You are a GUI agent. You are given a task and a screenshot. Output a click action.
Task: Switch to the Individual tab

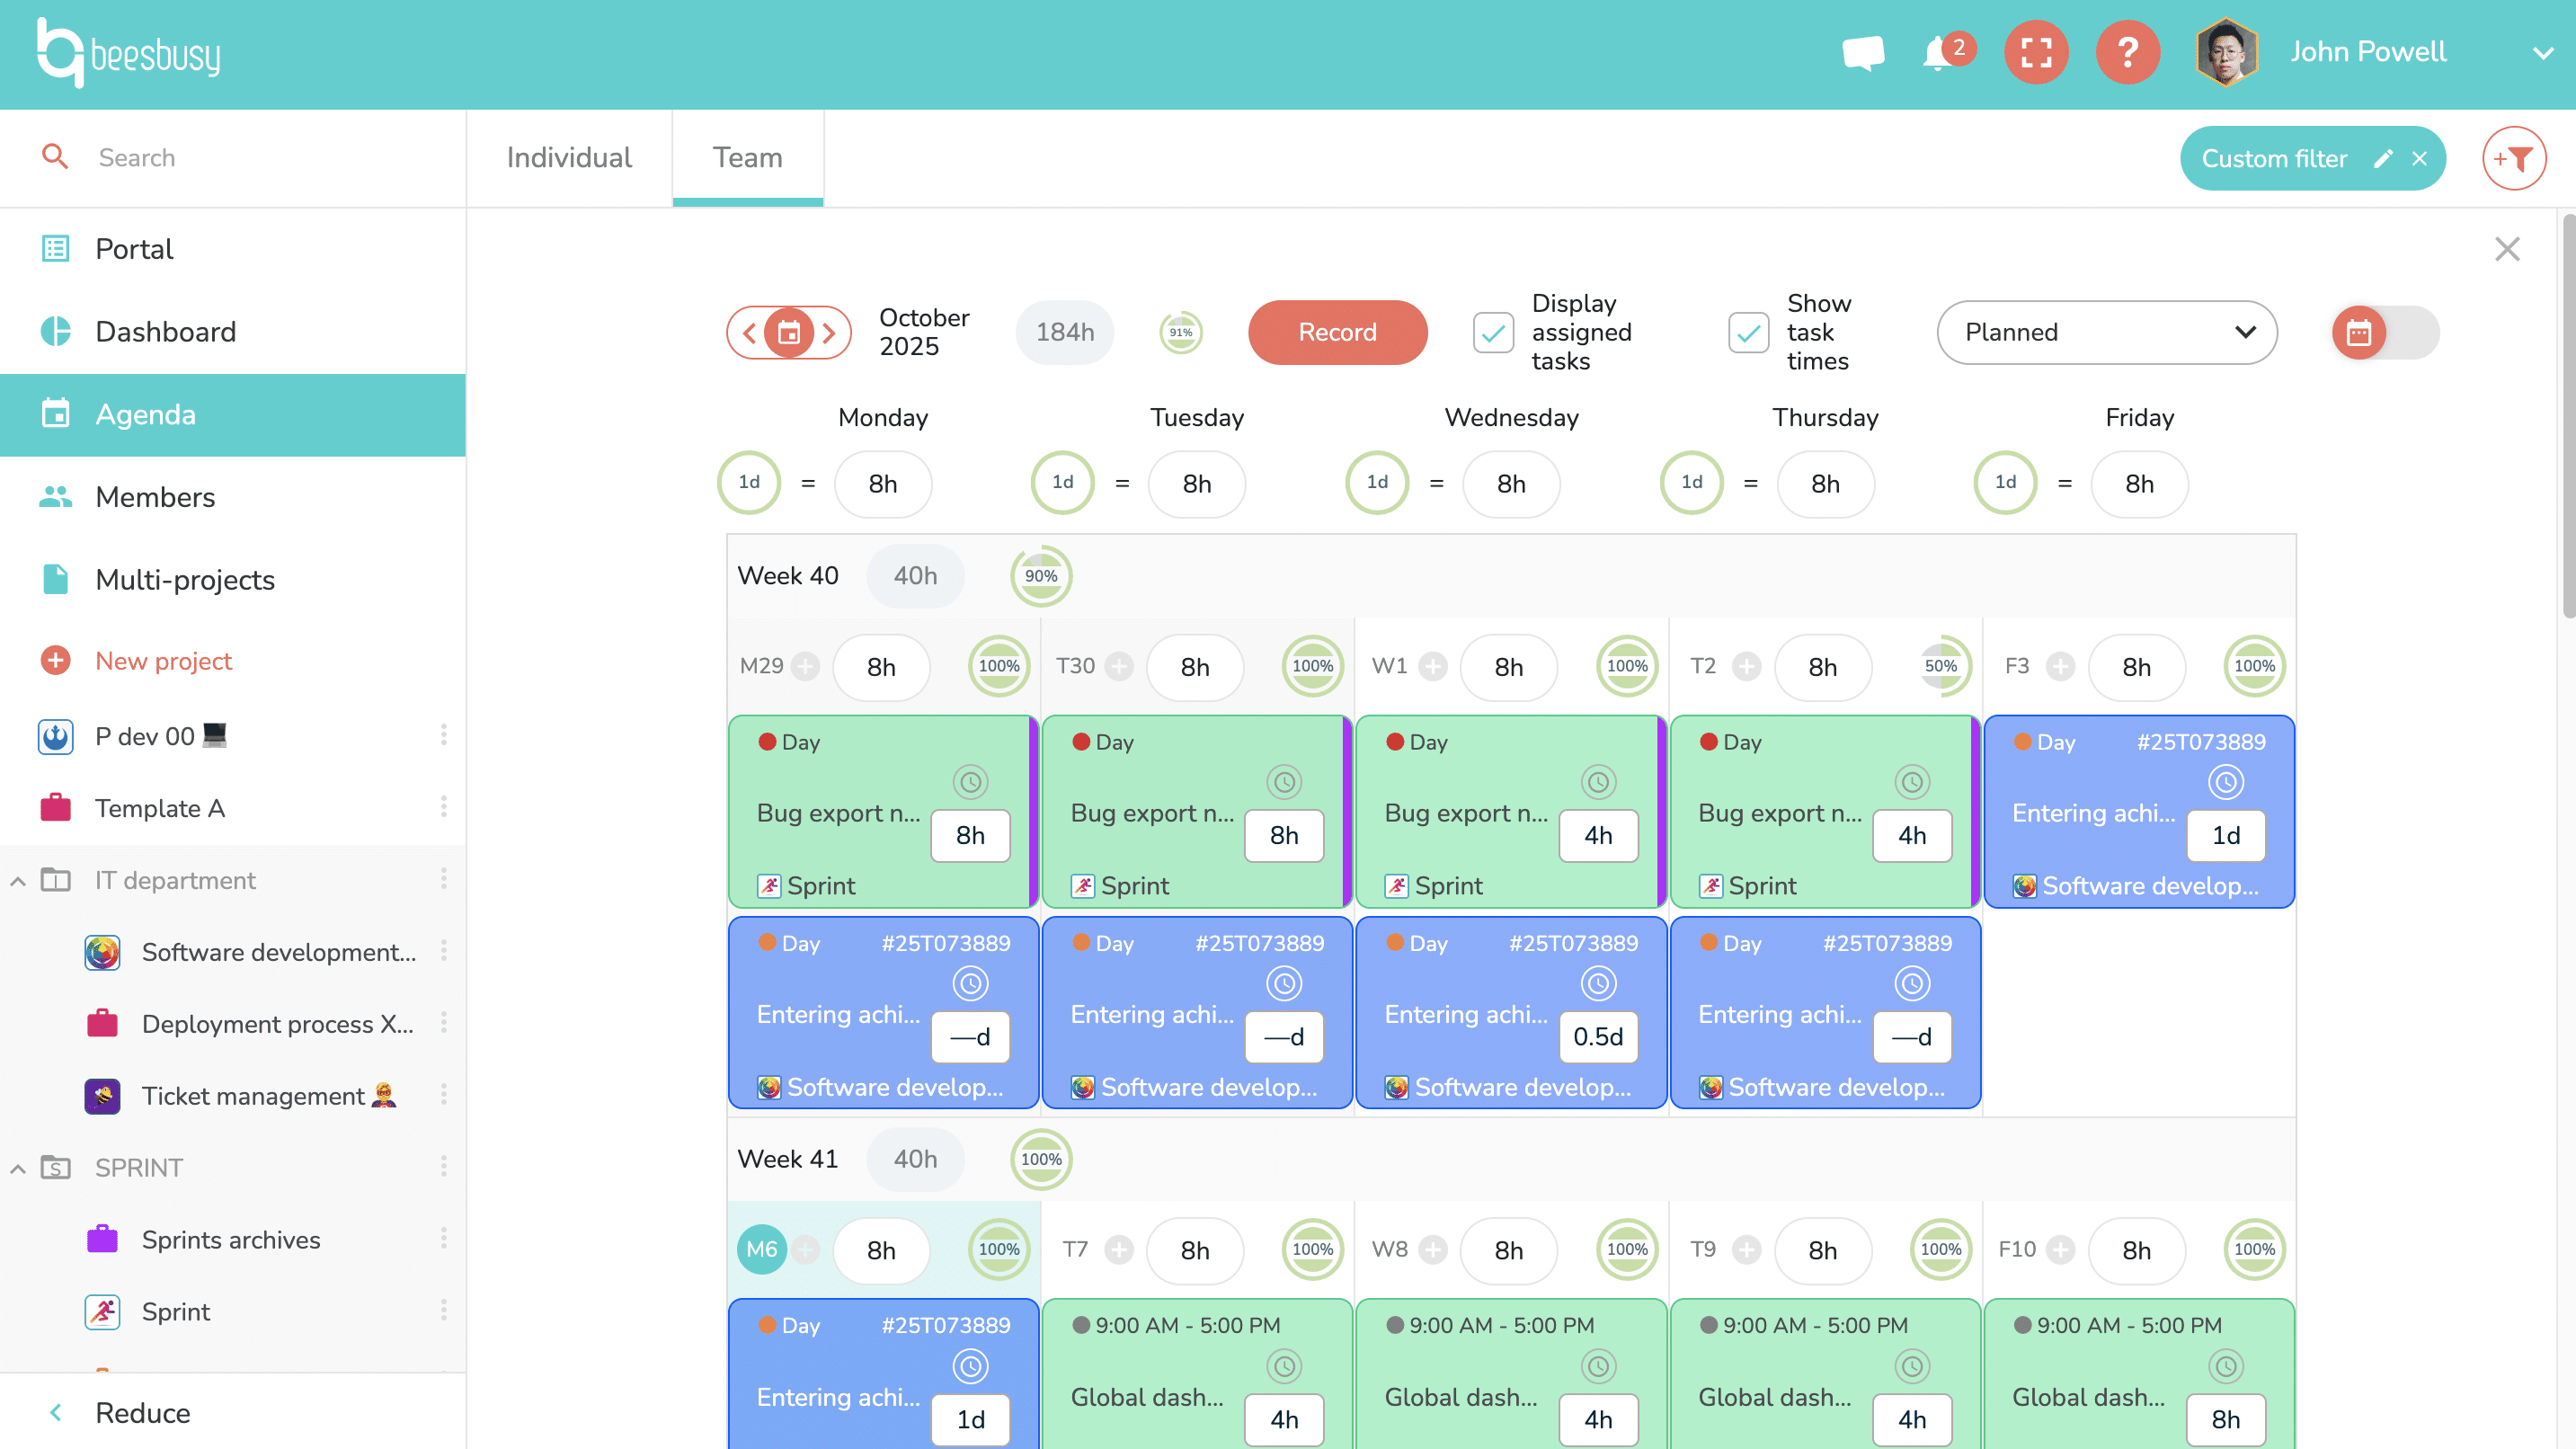click(569, 158)
